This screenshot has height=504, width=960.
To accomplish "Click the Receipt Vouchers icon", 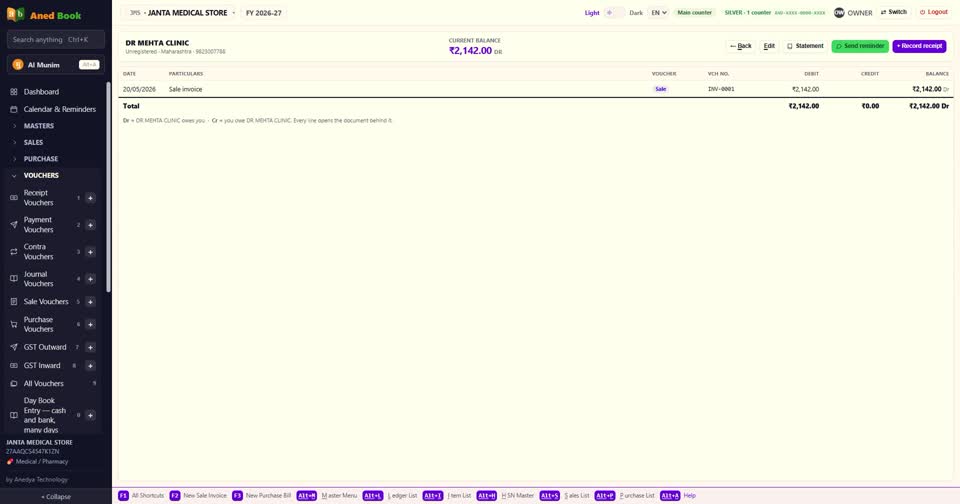I will point(13,198).
